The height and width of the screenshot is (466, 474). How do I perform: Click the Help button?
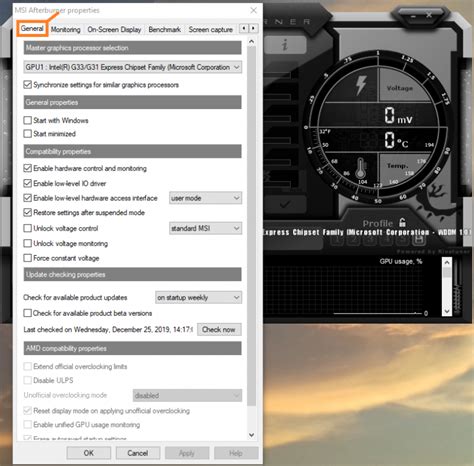tap(236, 453)
